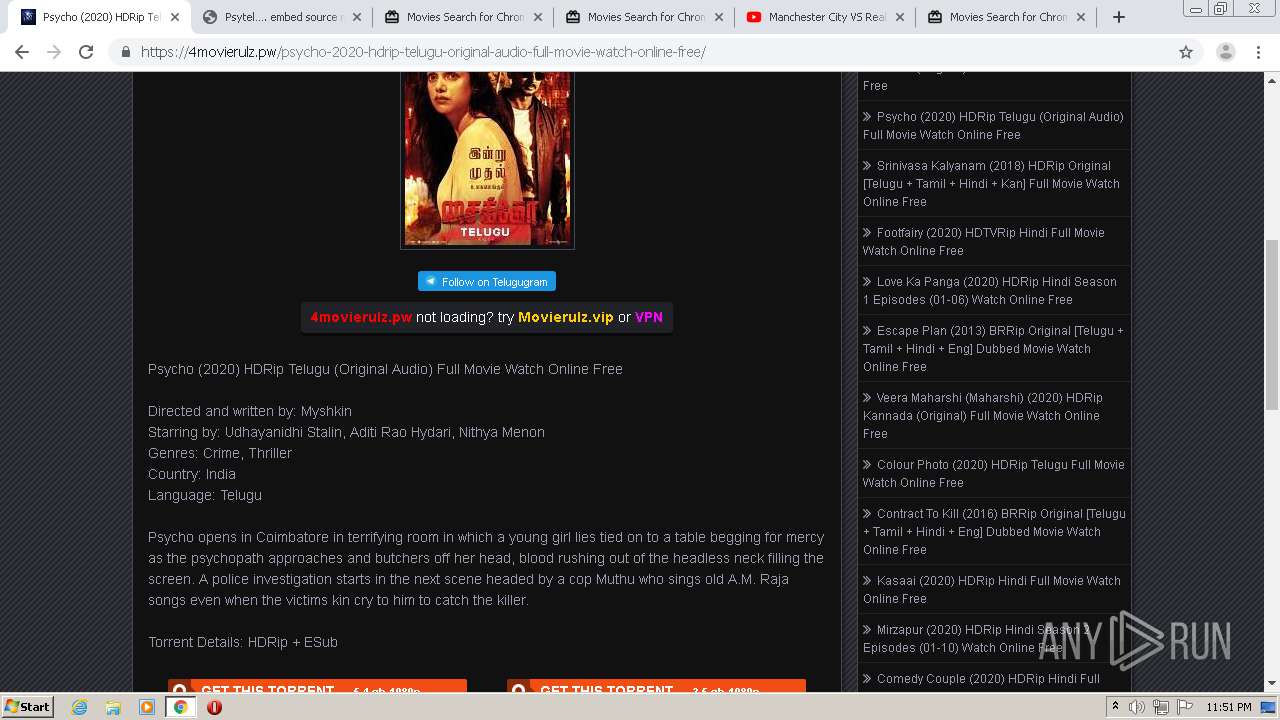Click scrollbar down arrow
The image size is (1280, 720).
pyautogui.click(x=1271, y=683)
